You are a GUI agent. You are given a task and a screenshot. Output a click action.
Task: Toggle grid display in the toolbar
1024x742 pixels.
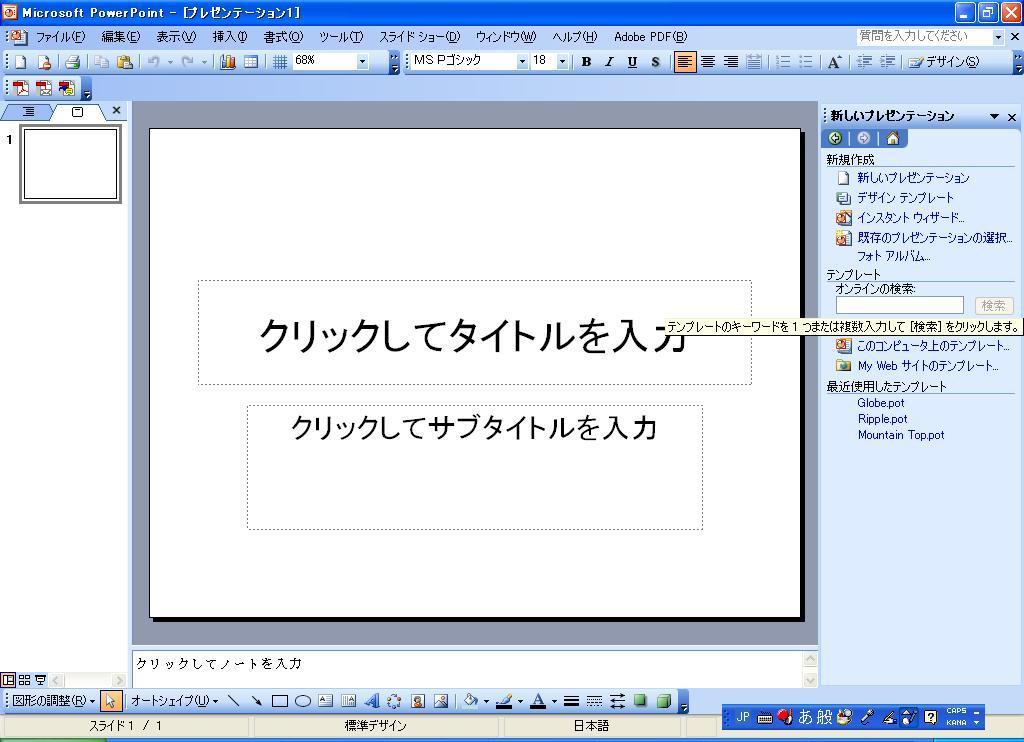280,62
